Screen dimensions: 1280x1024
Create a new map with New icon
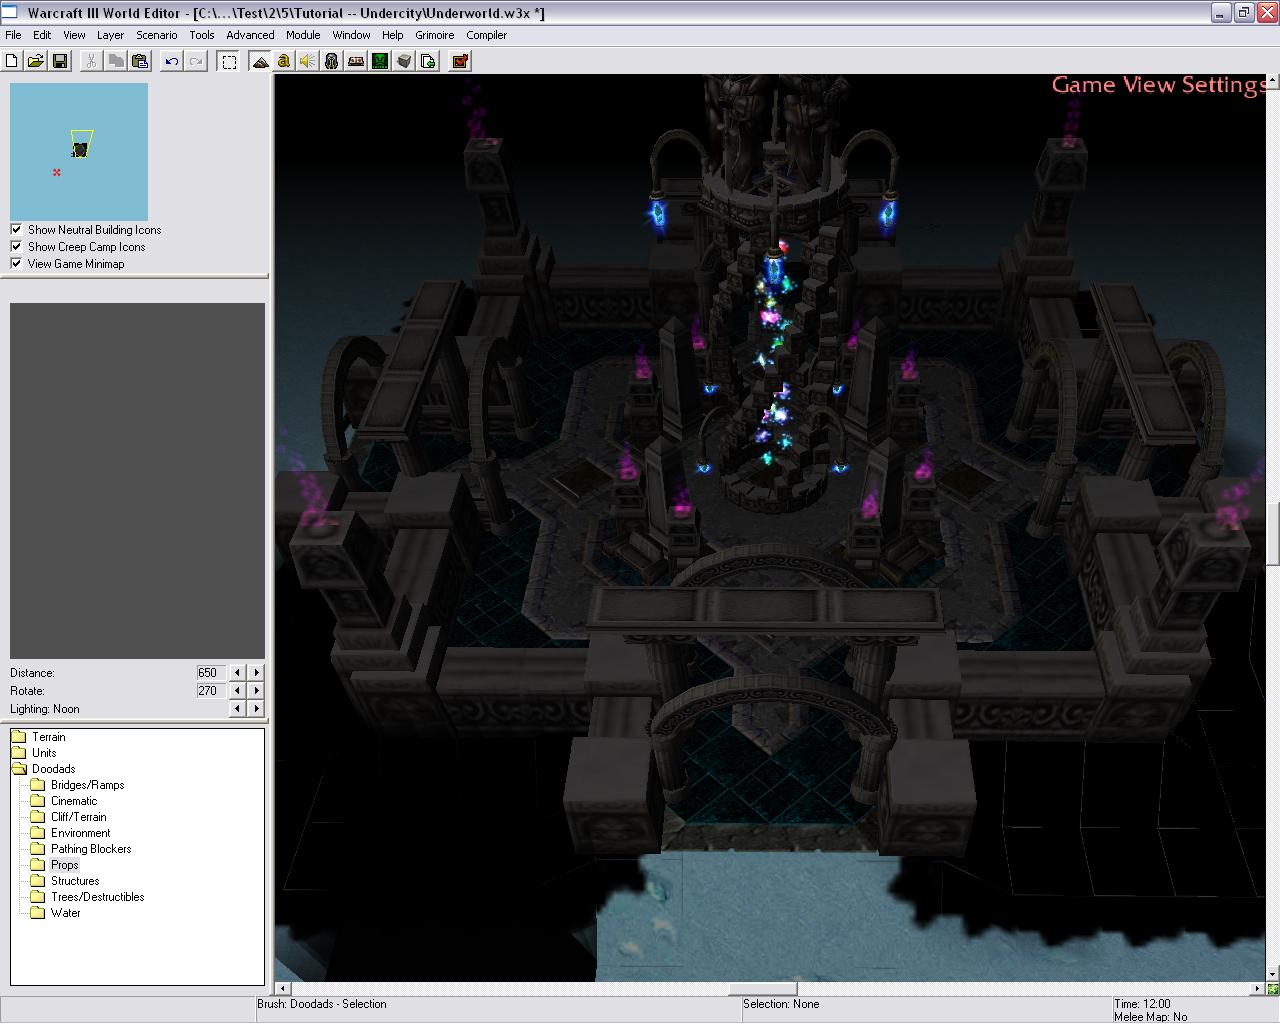(x=12, y=61)
